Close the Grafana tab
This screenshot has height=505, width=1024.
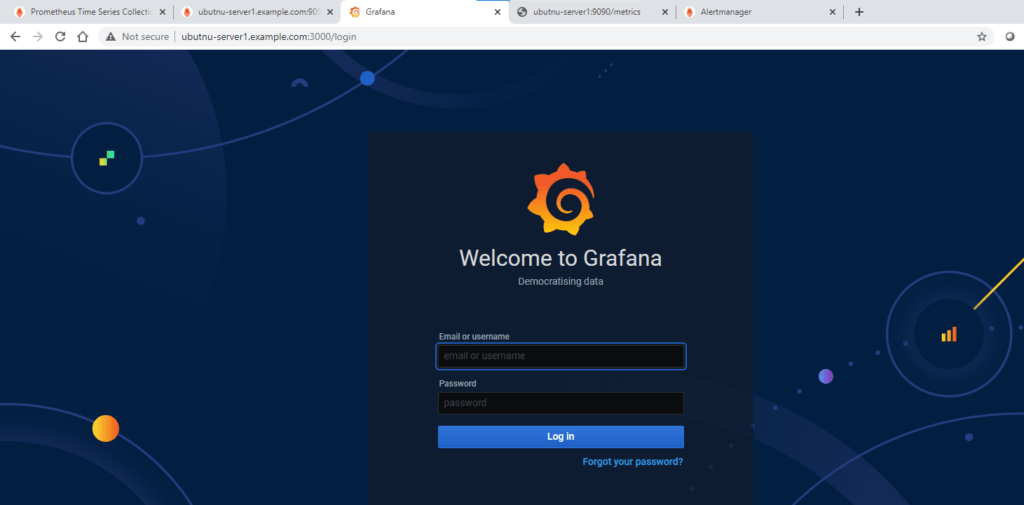point(498,12)
